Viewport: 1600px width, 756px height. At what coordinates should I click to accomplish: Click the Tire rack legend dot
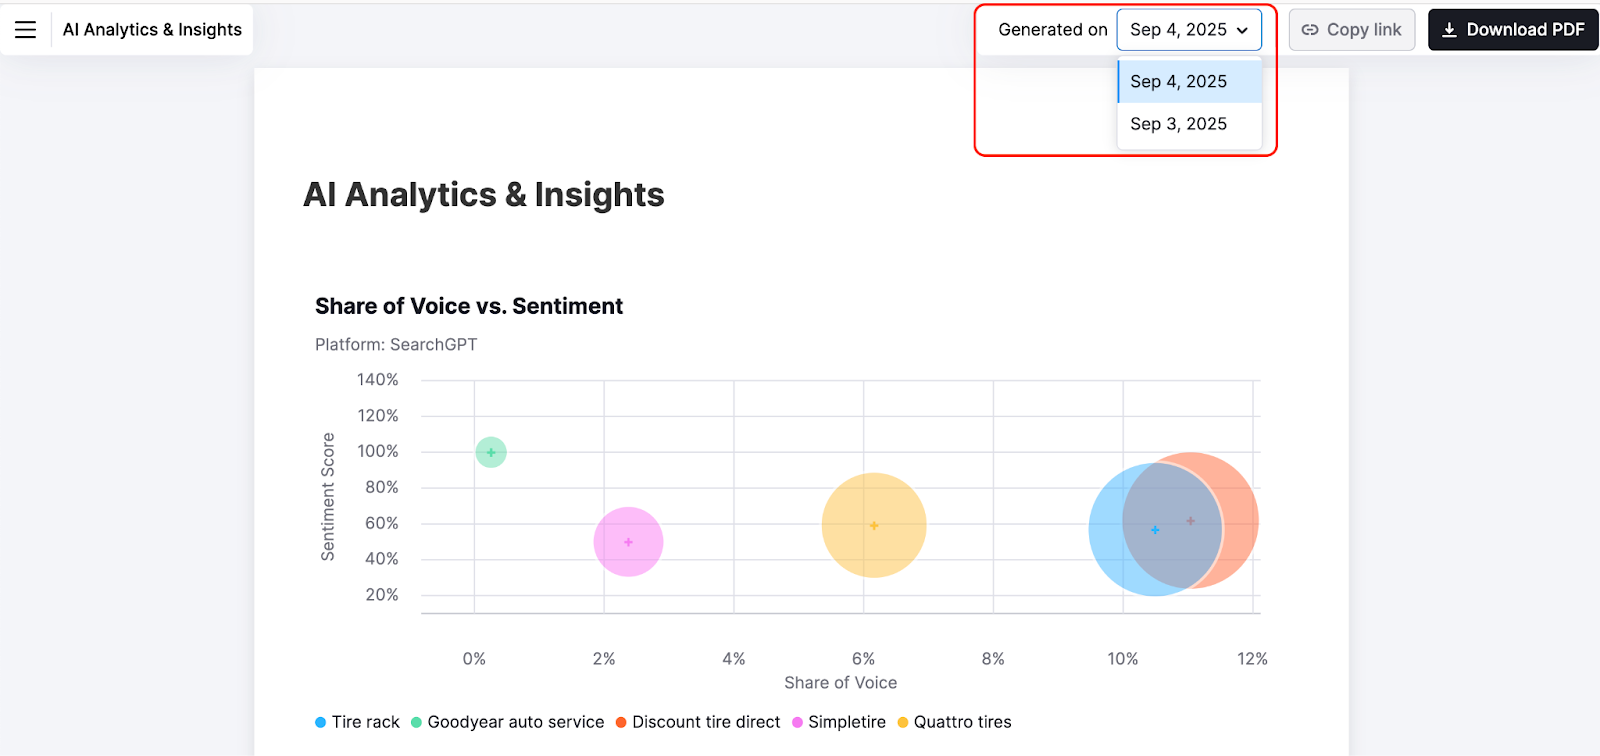point(321,723)
